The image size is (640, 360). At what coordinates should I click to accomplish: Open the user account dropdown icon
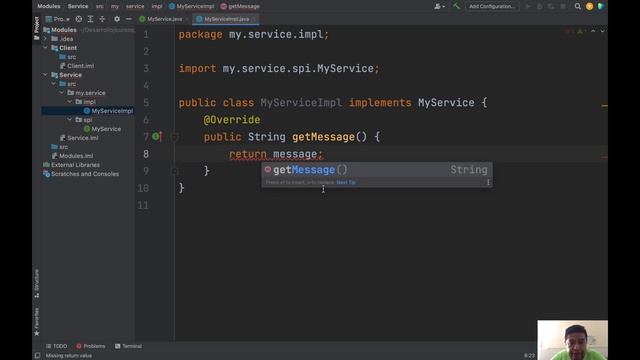[x=439, y=6]
